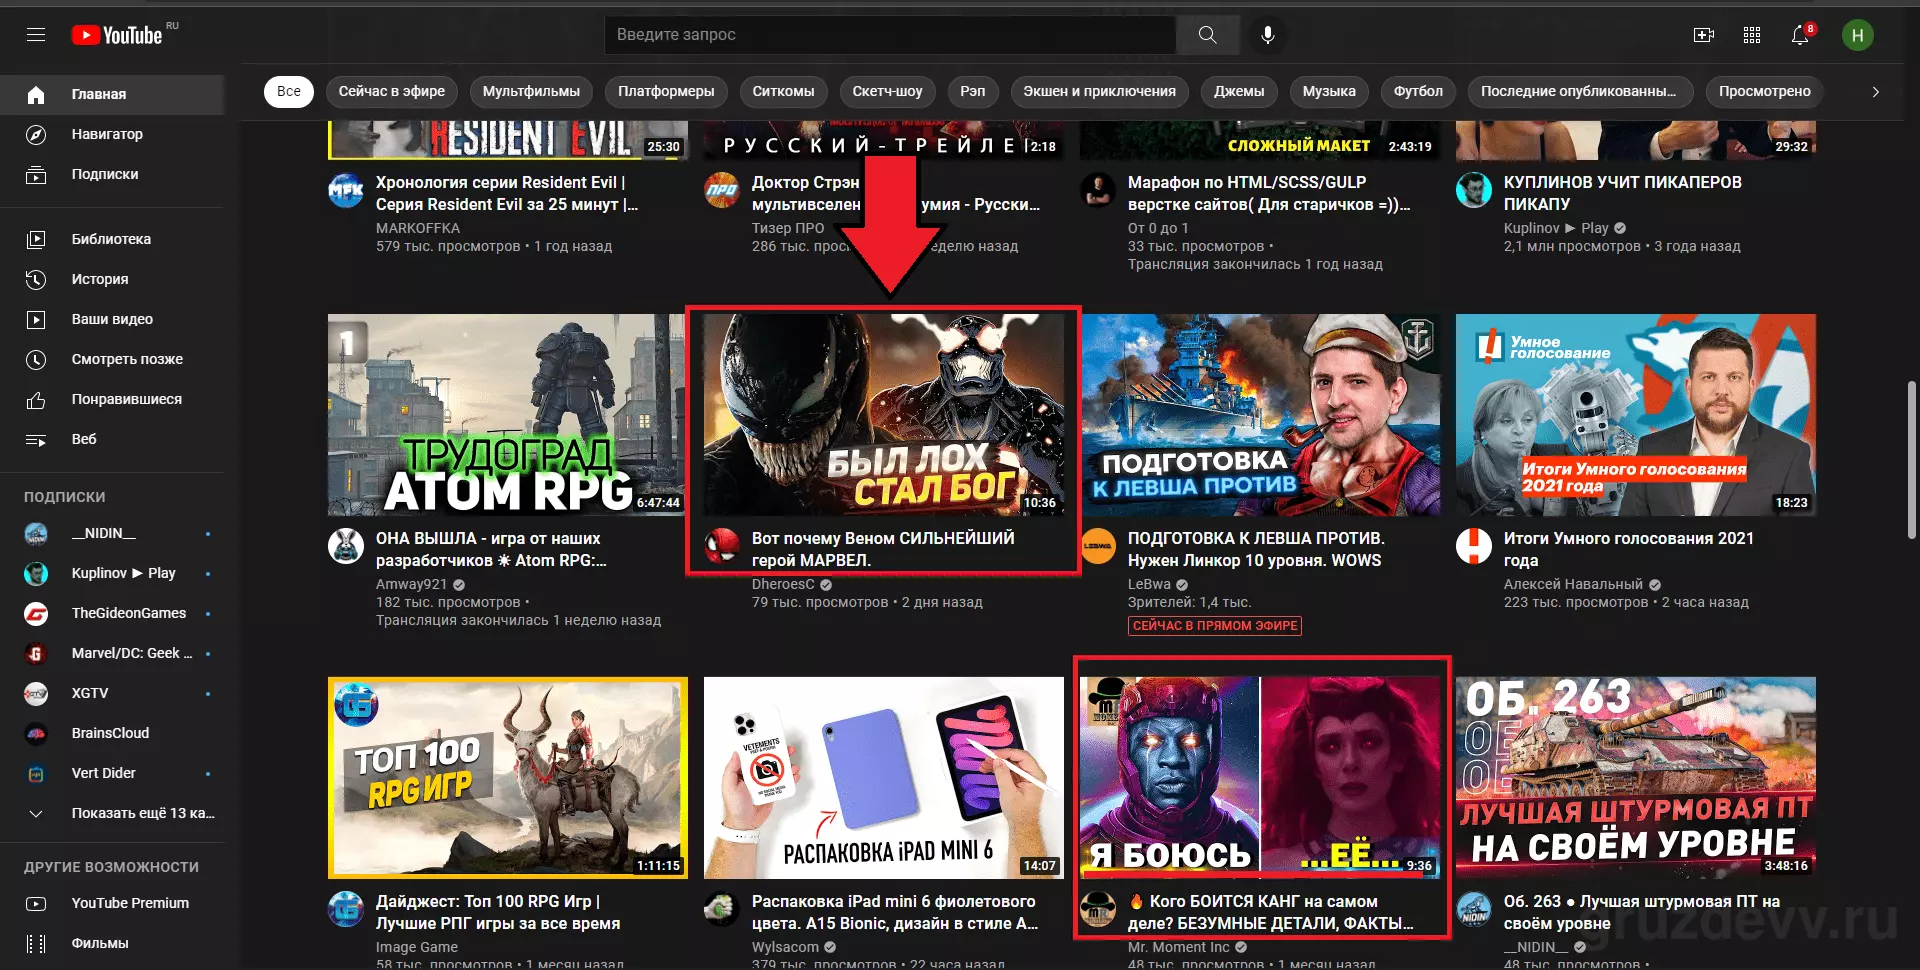Select the Скетч-шоу chip
The image size is (1920, 970).
point(888,91)
